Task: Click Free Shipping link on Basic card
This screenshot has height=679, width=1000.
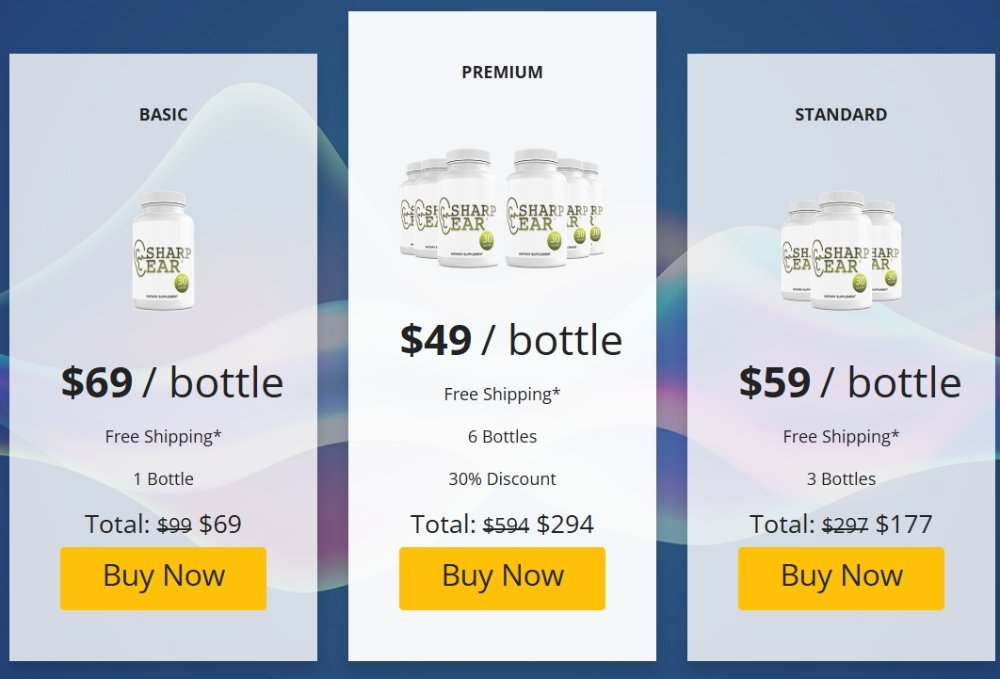Action: 163,436
